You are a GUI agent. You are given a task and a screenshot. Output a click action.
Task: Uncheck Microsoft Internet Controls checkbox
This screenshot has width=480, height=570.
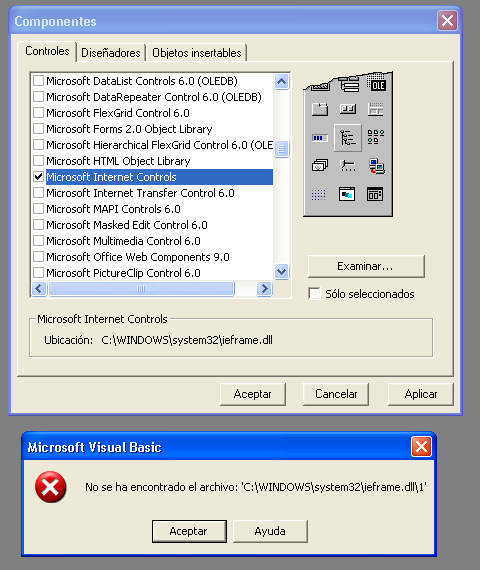click(x=38, y=176)
